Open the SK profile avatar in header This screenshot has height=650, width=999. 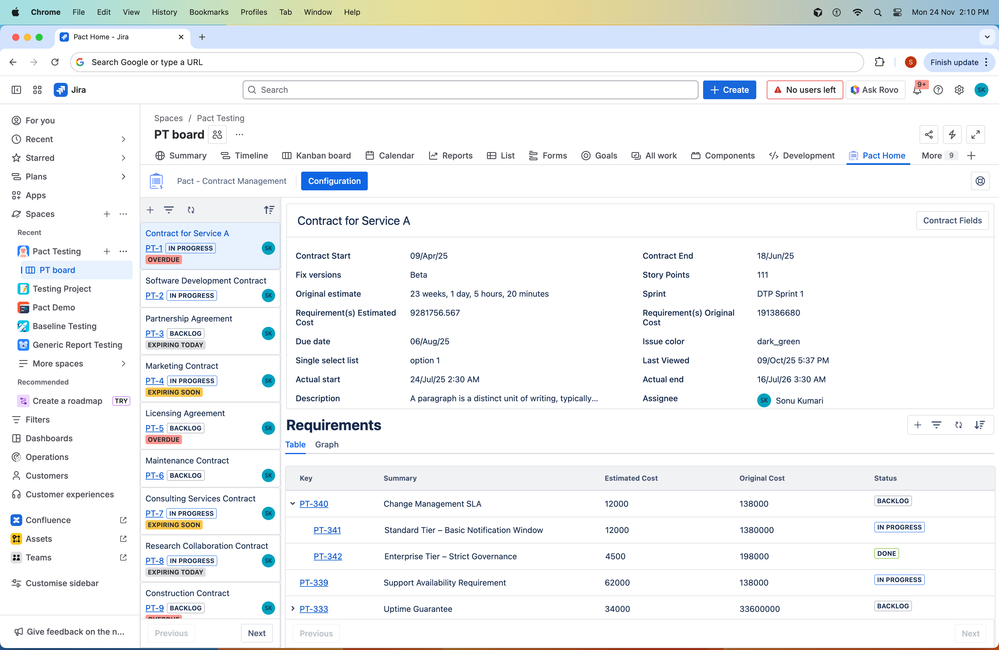(x=981, y=90)
